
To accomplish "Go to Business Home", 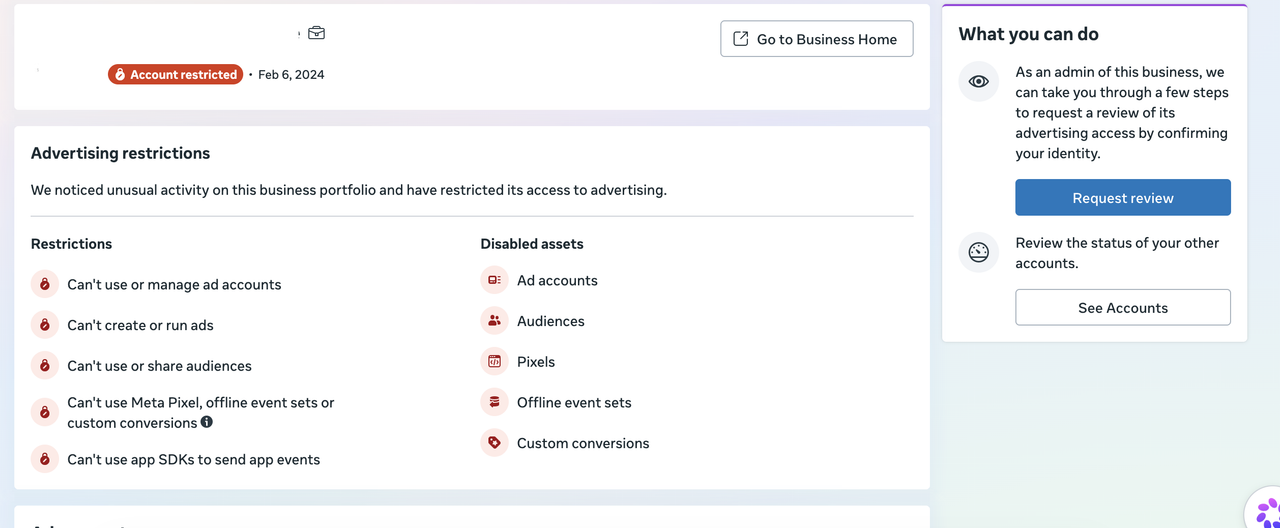I will click(817, 39).
